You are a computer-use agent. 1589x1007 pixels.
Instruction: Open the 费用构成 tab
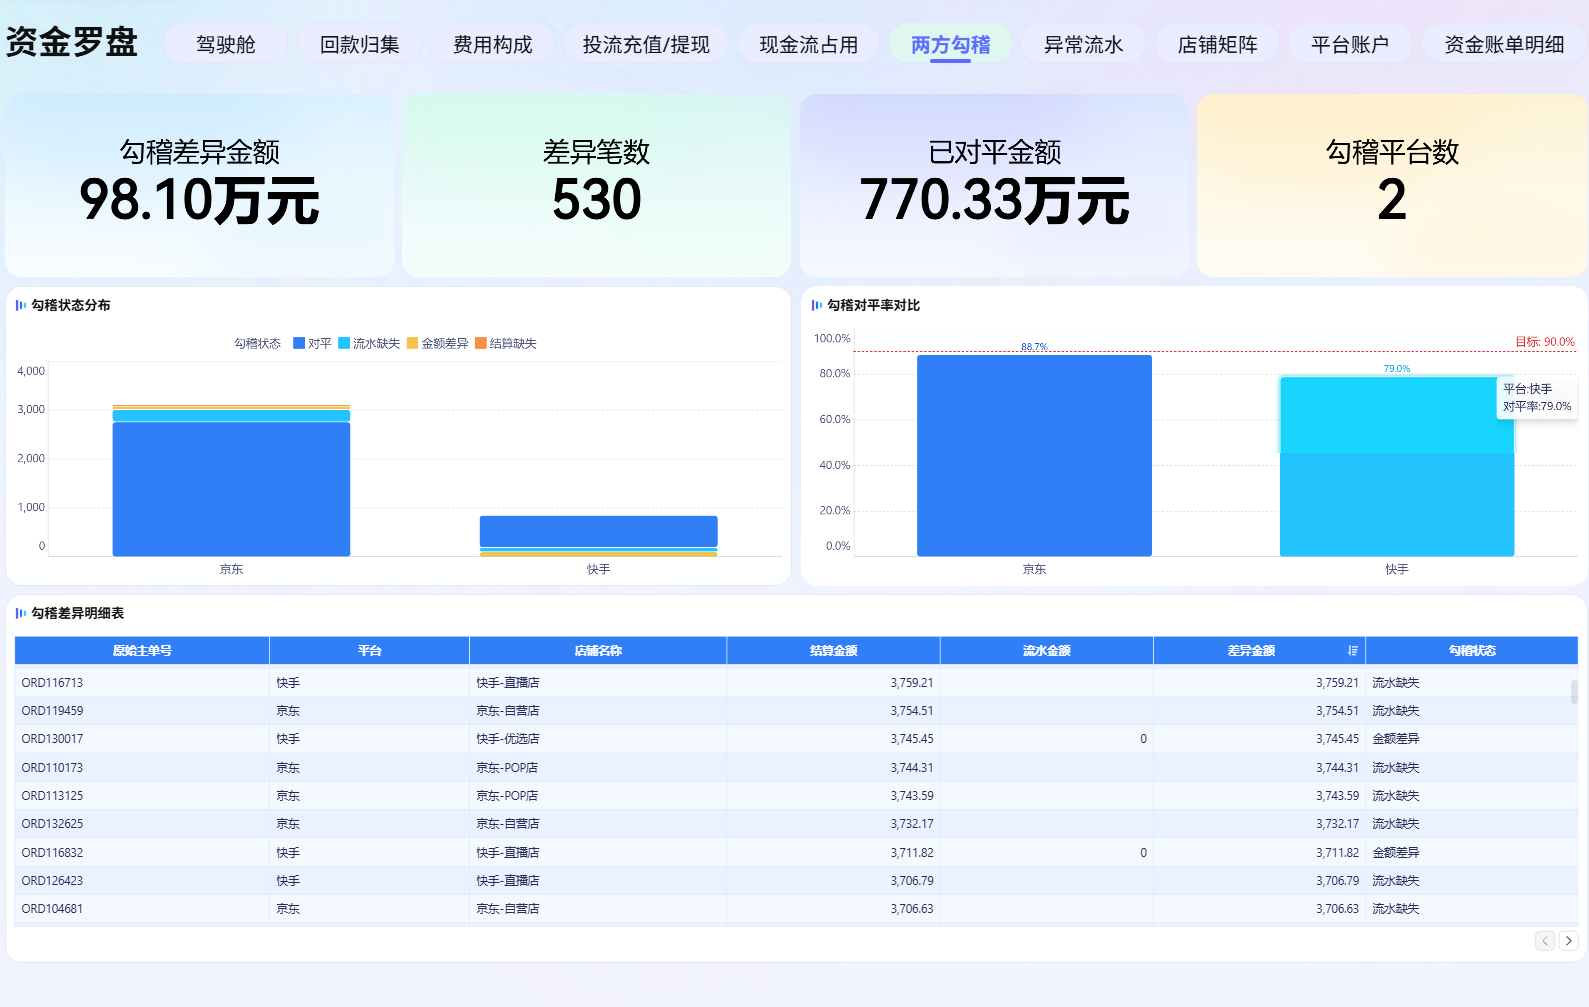coord(493,44)
